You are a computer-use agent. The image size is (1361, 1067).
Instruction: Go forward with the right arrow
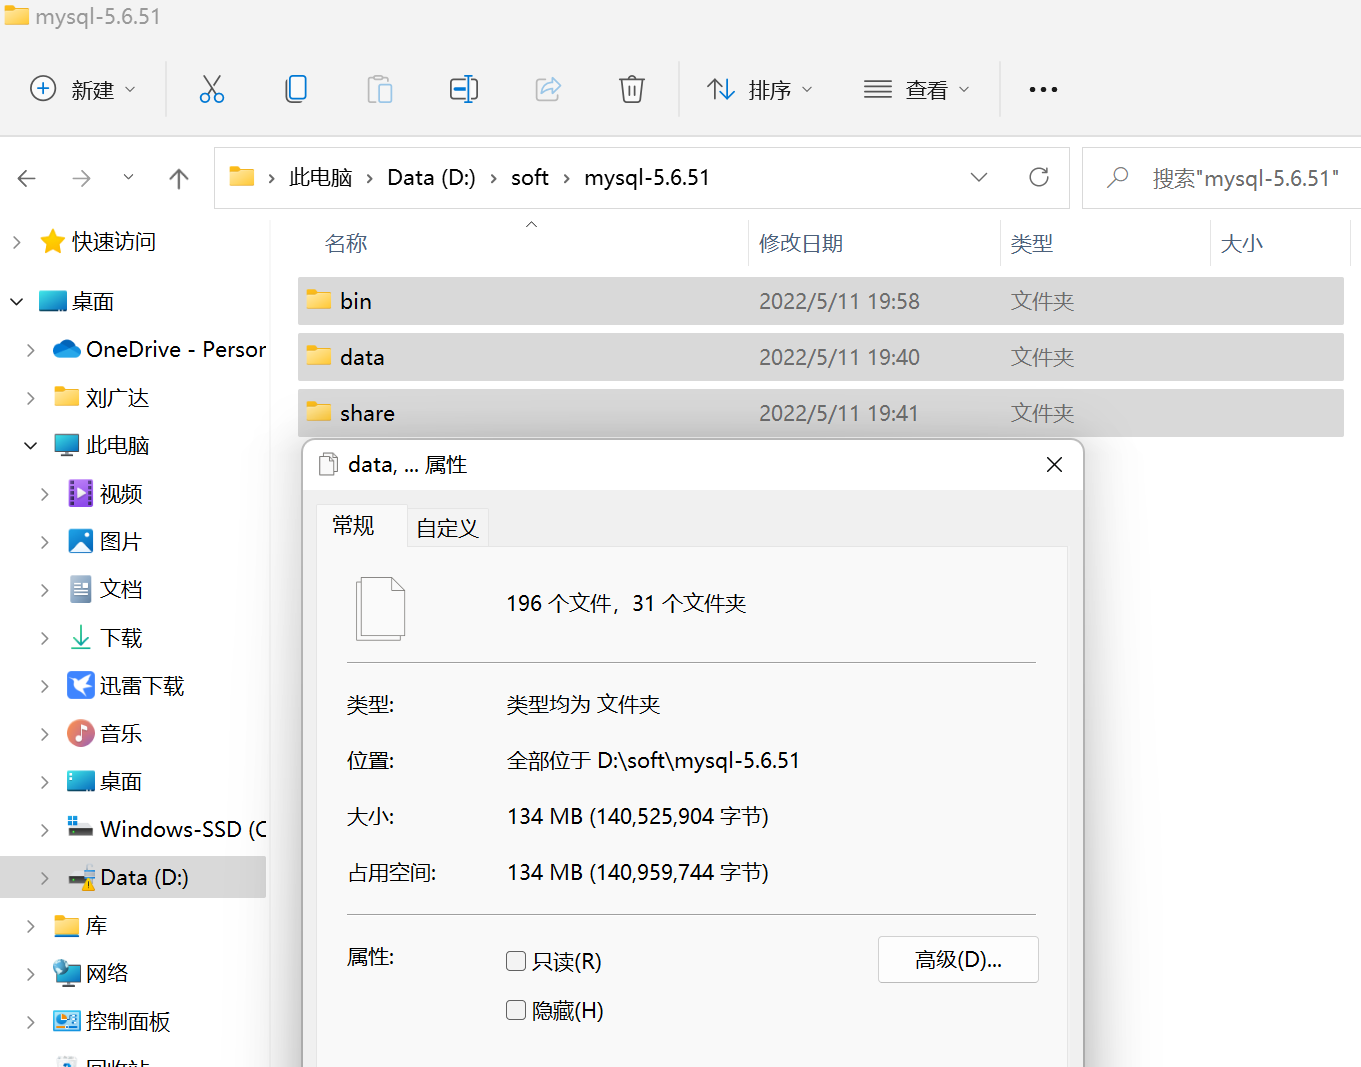tap(82, 178)
